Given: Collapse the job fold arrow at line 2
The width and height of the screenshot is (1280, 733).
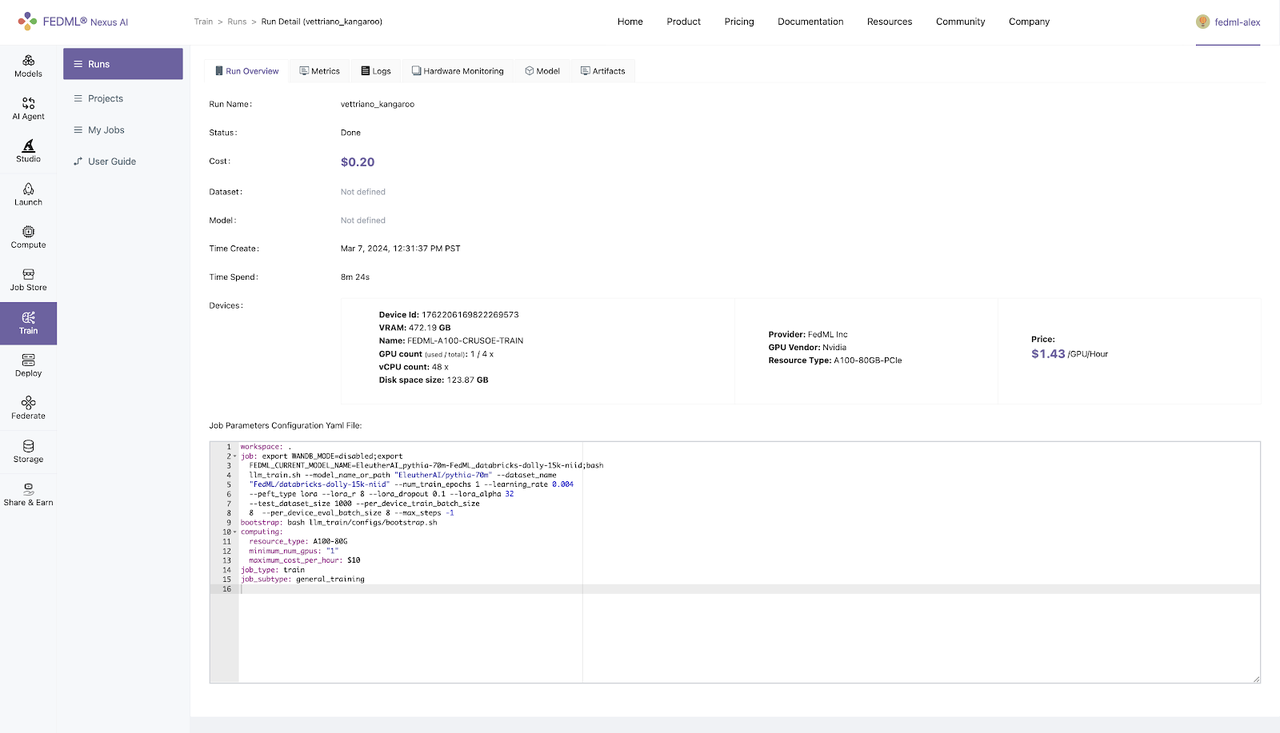Looking at the screenshot, I should (234, 456).
